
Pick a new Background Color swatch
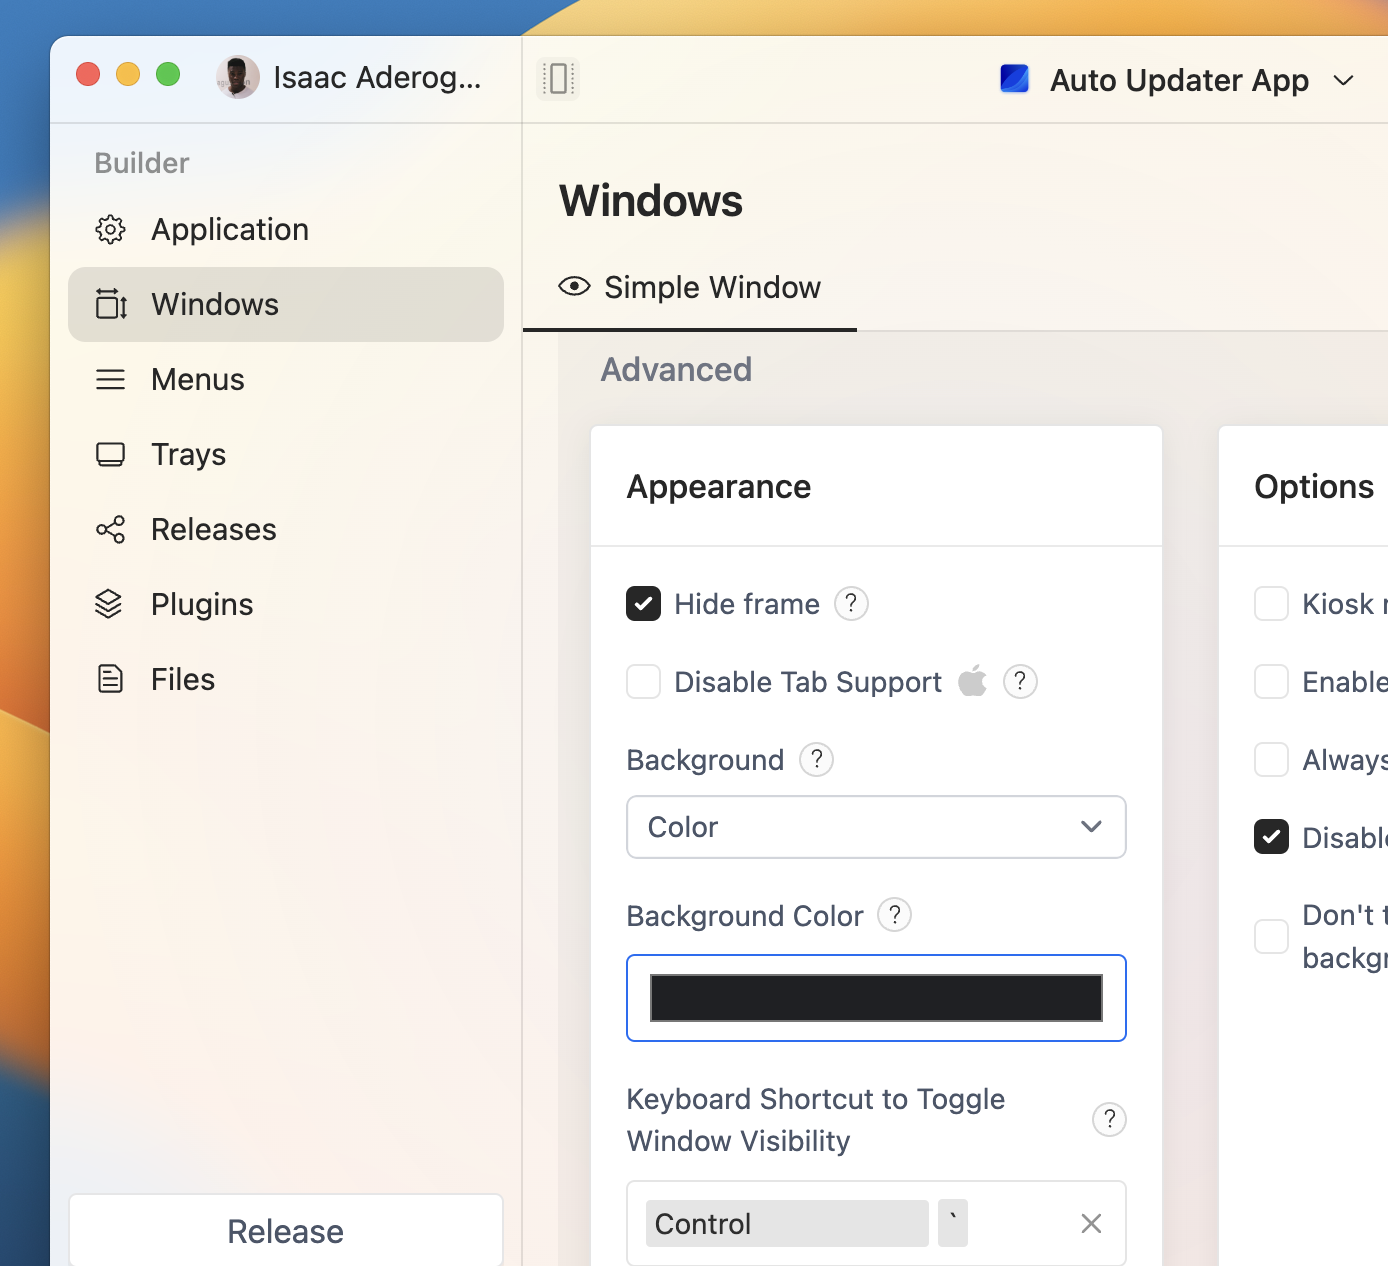(x=876, y=998)
